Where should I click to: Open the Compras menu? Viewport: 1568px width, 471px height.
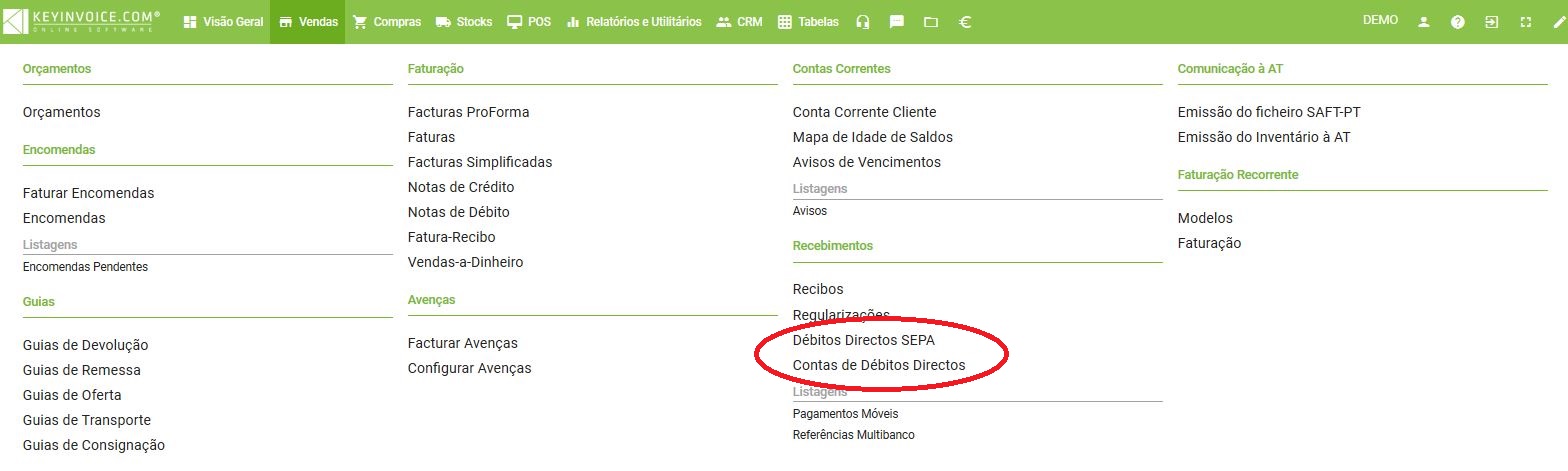[387, 22]
